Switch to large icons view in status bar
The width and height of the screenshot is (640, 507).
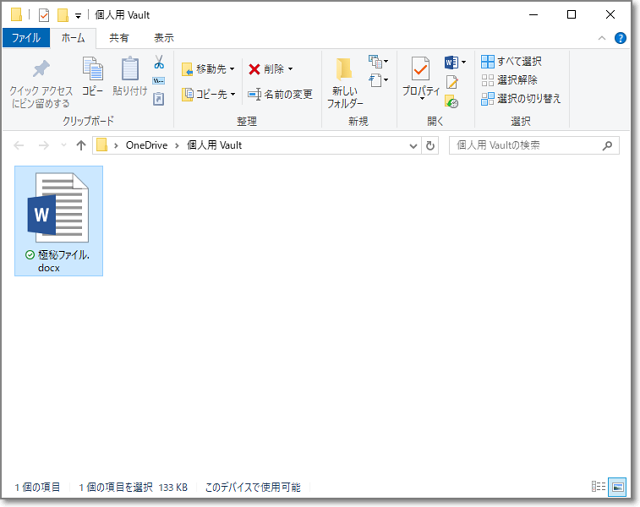pos(616,487)
